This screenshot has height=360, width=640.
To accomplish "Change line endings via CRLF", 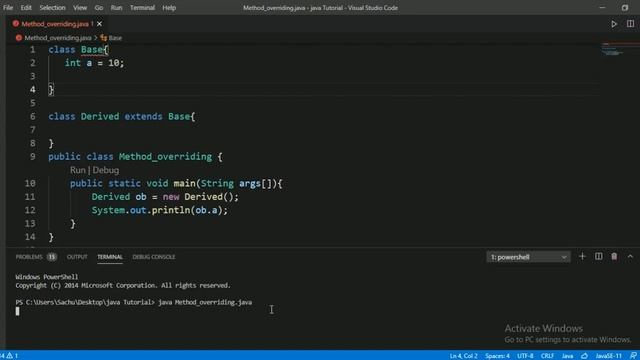I will [547, 356].
